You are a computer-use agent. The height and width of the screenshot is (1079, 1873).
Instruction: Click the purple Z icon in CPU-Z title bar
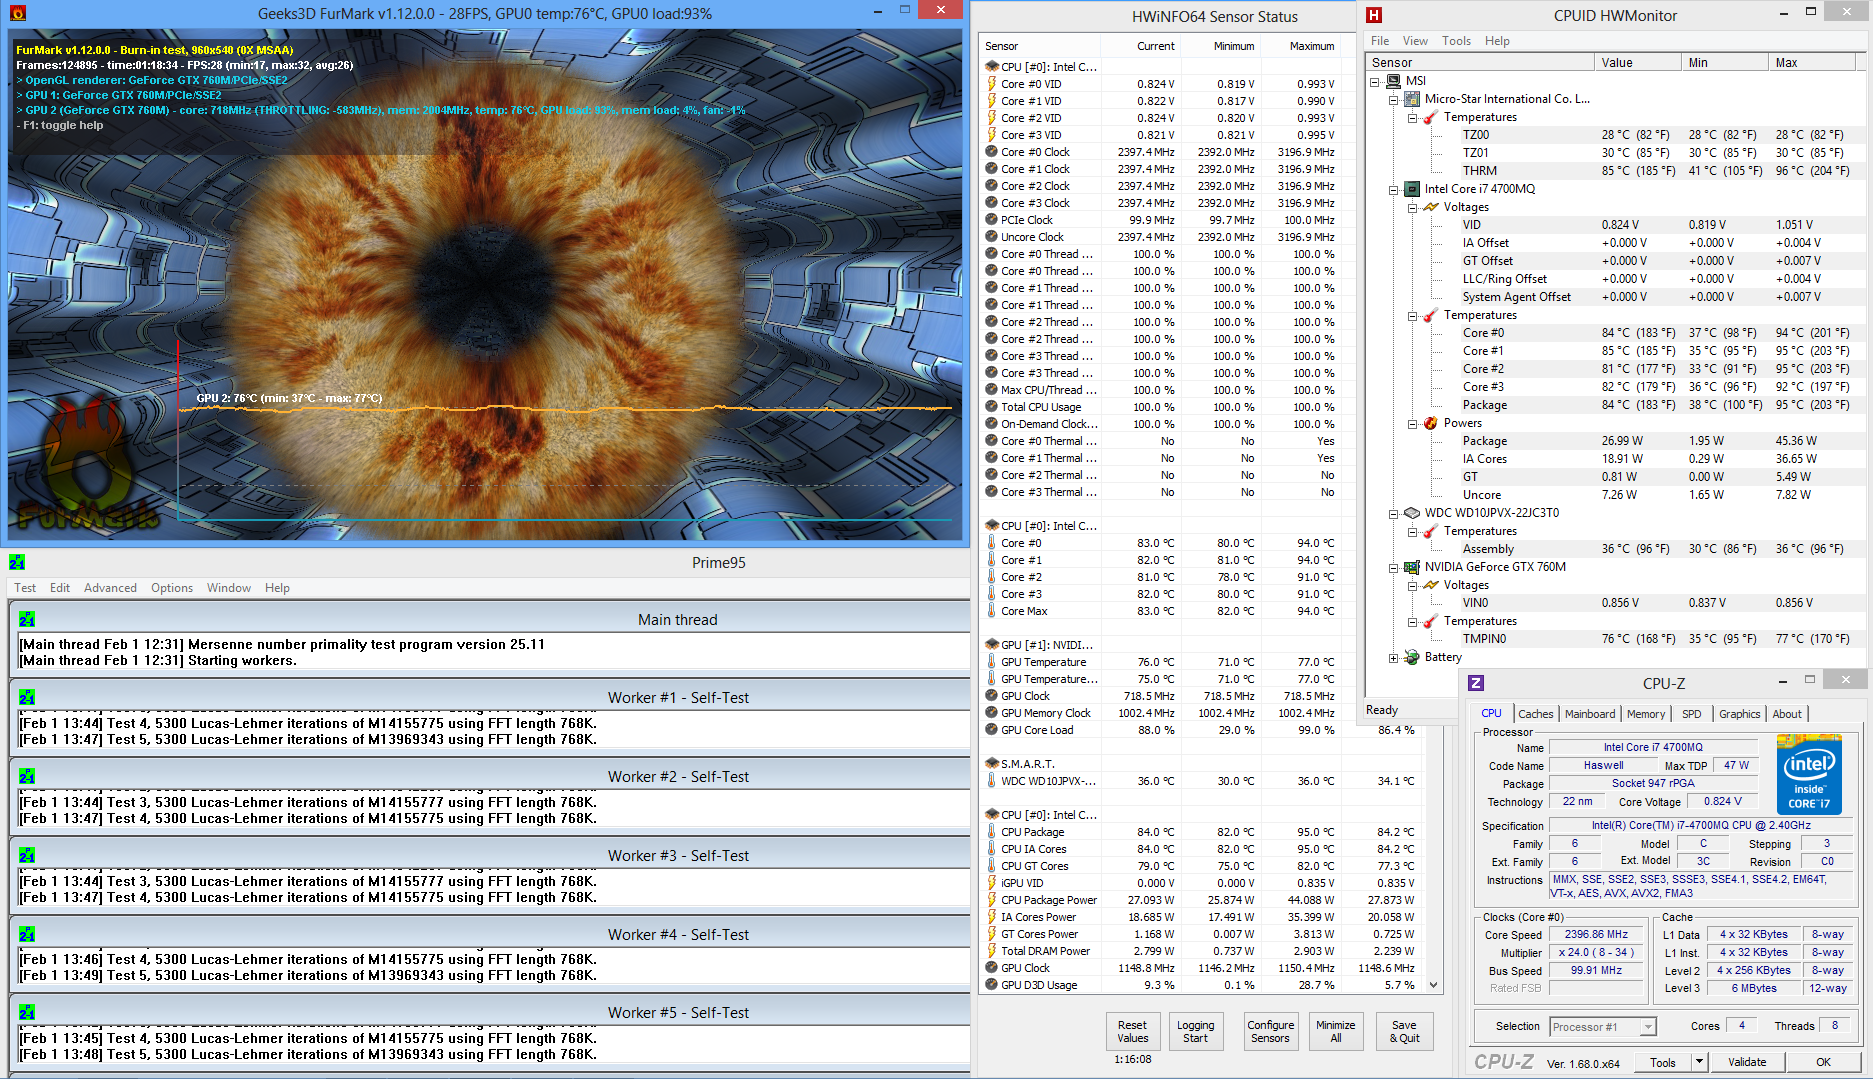tap(1476, 683)
